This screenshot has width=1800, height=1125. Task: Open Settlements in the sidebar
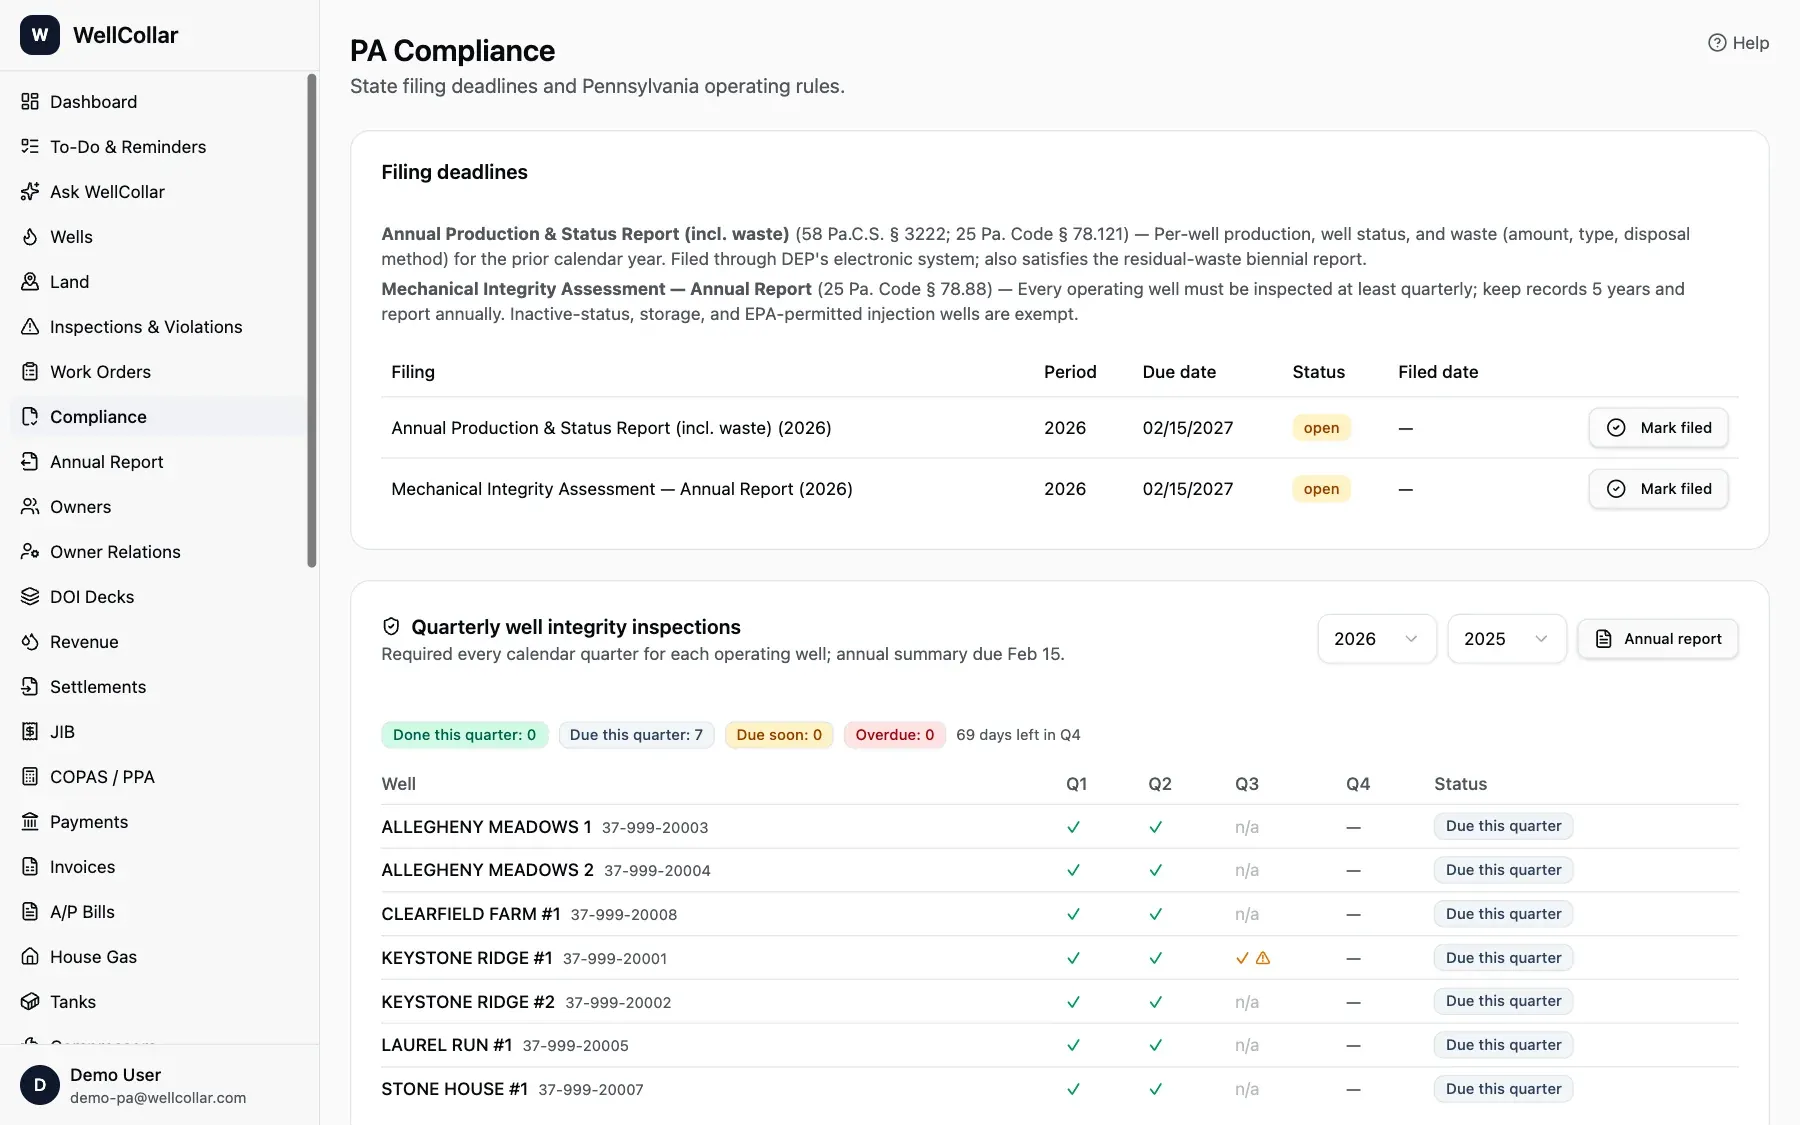(158, 687)
